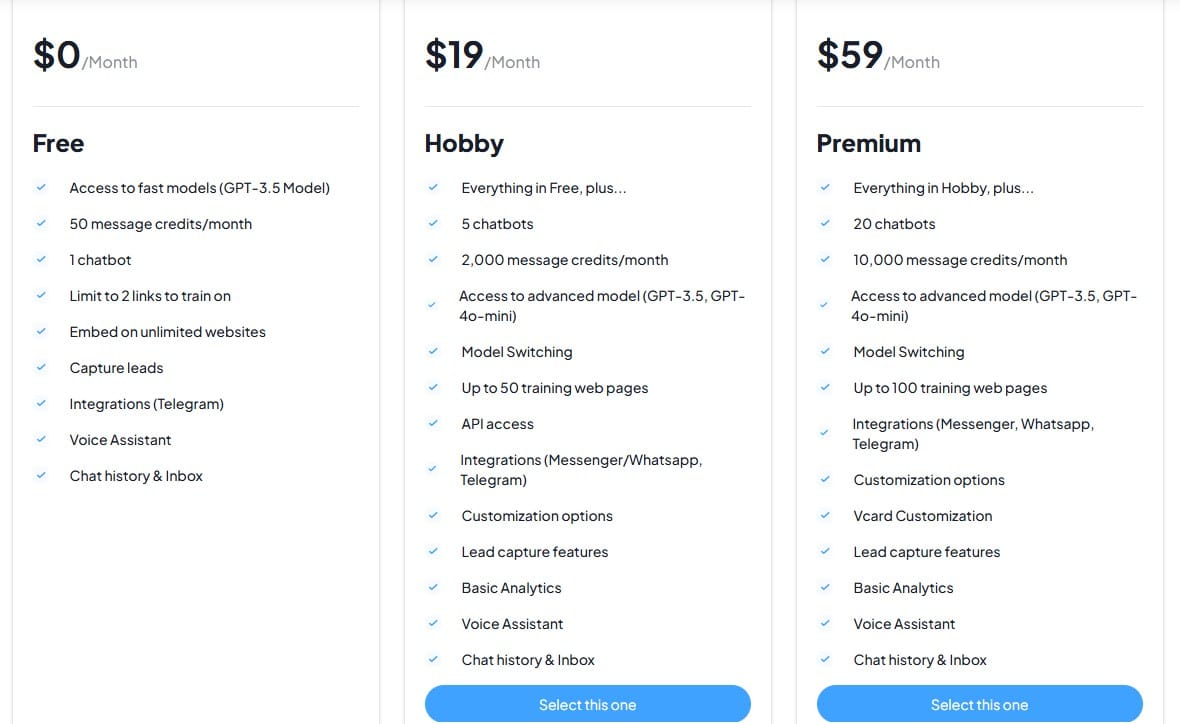Click the checkmark beside Access to fast models
Screen dimensions: 1180x724
click(41, 188)
